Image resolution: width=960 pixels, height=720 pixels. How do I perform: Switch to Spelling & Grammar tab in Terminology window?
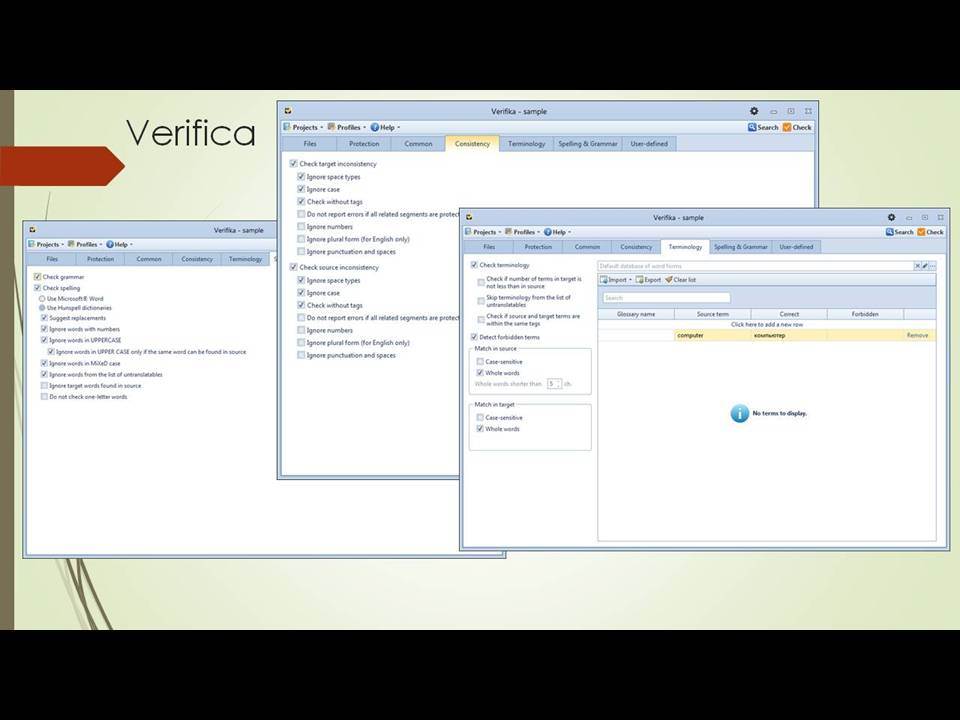[x=740, y=247]
